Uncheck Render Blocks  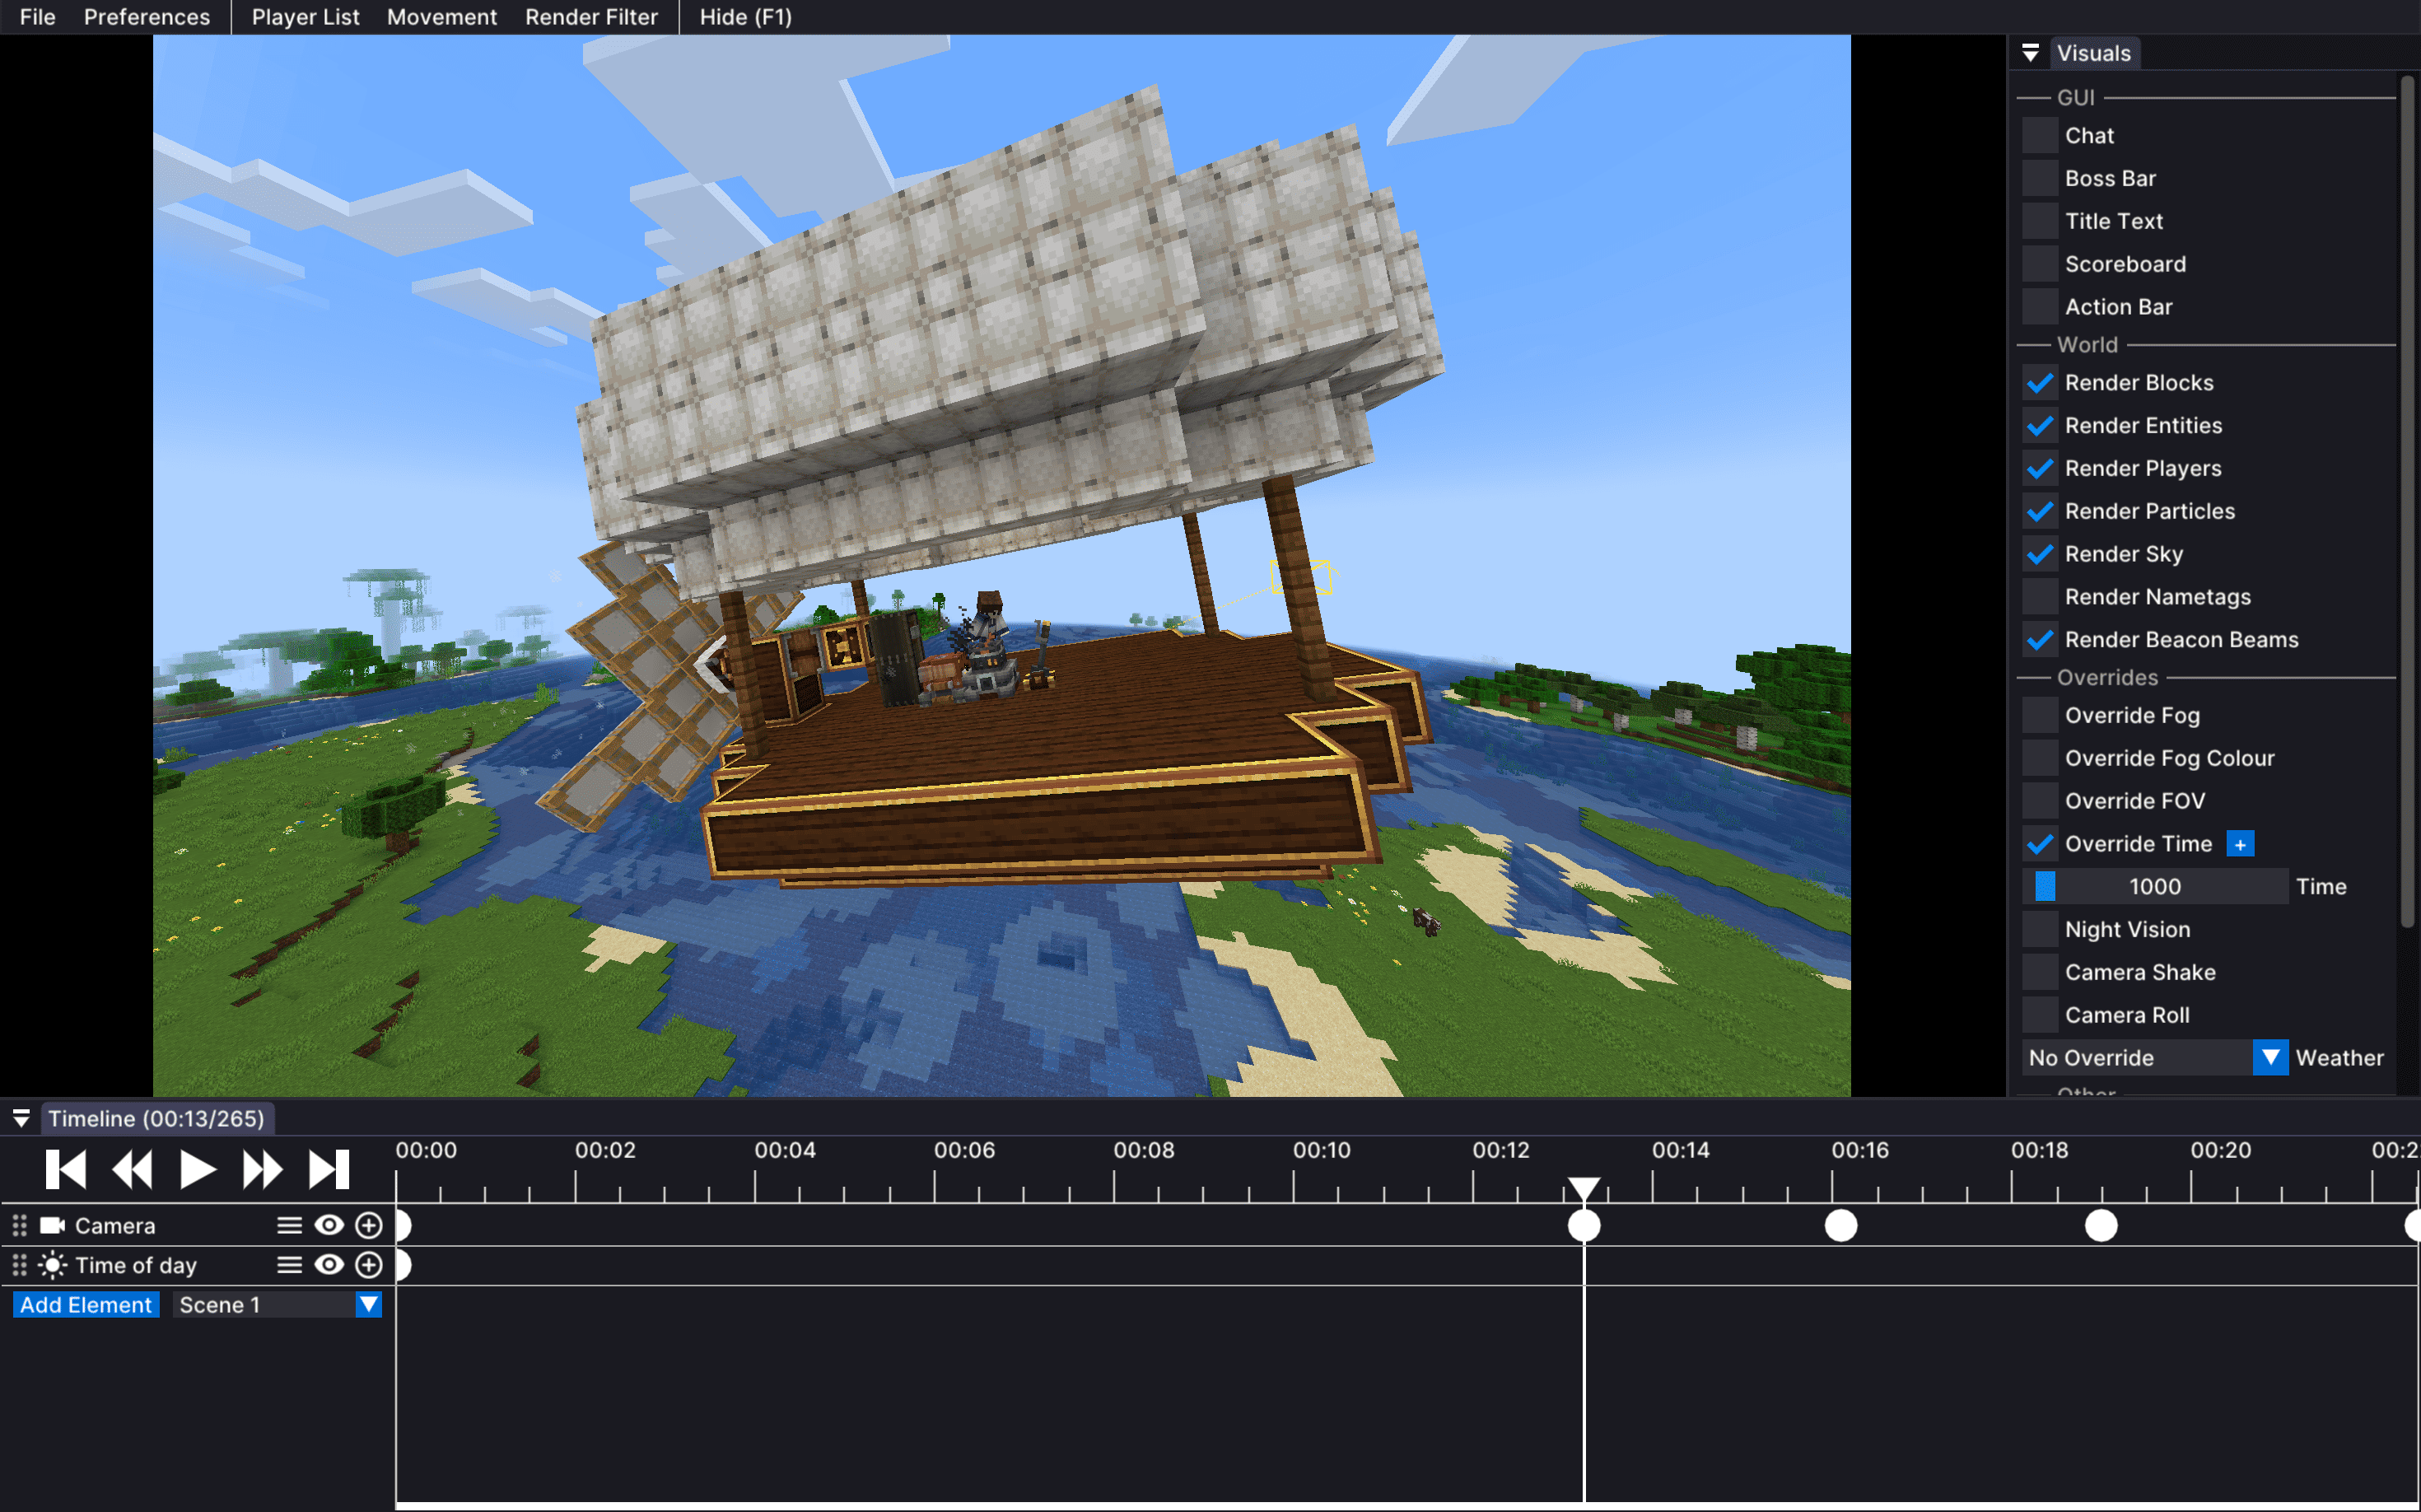tap(2040, 383)
